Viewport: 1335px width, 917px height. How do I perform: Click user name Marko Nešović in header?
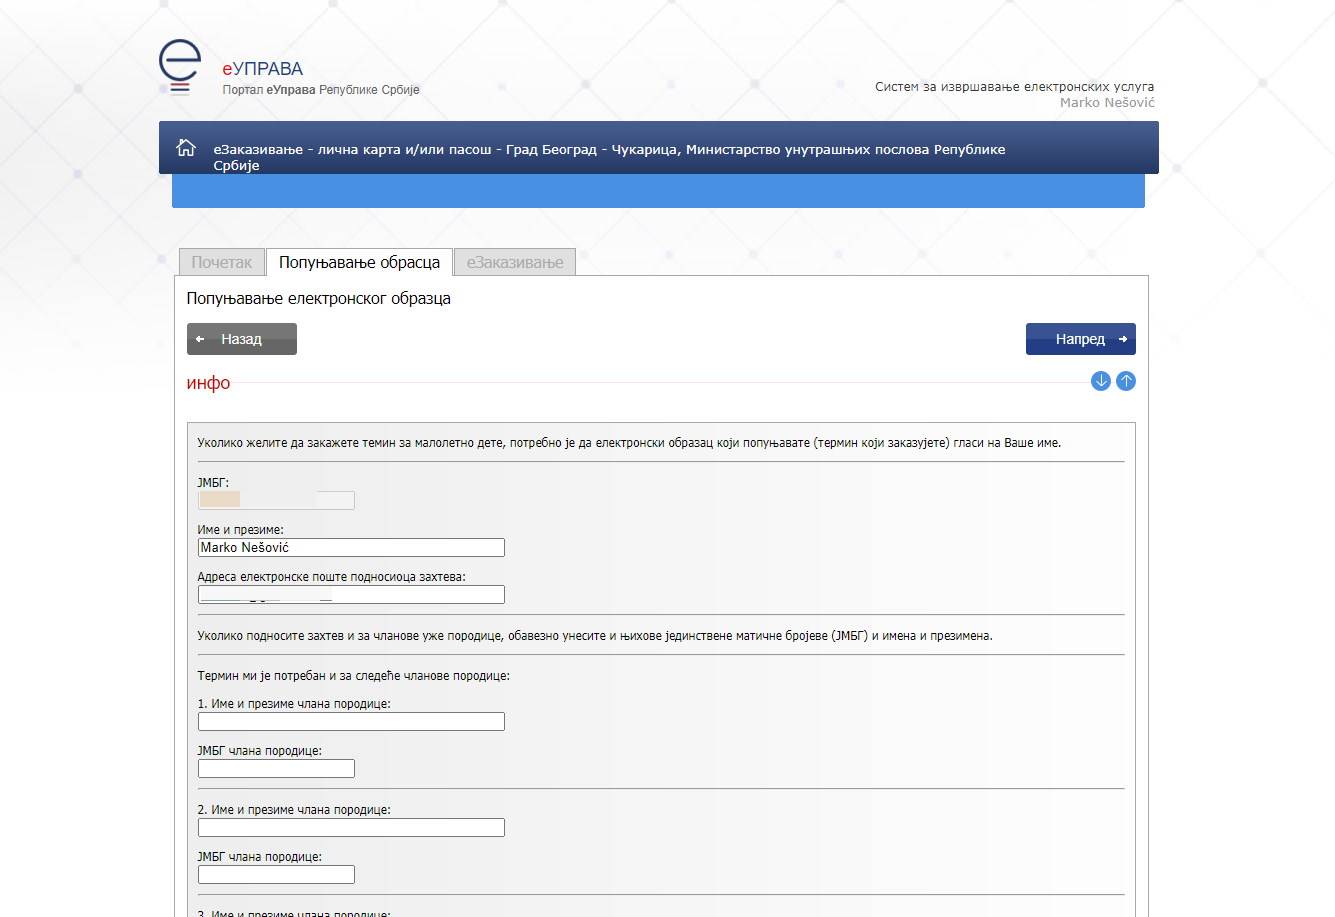click(x=1107, y=102)
